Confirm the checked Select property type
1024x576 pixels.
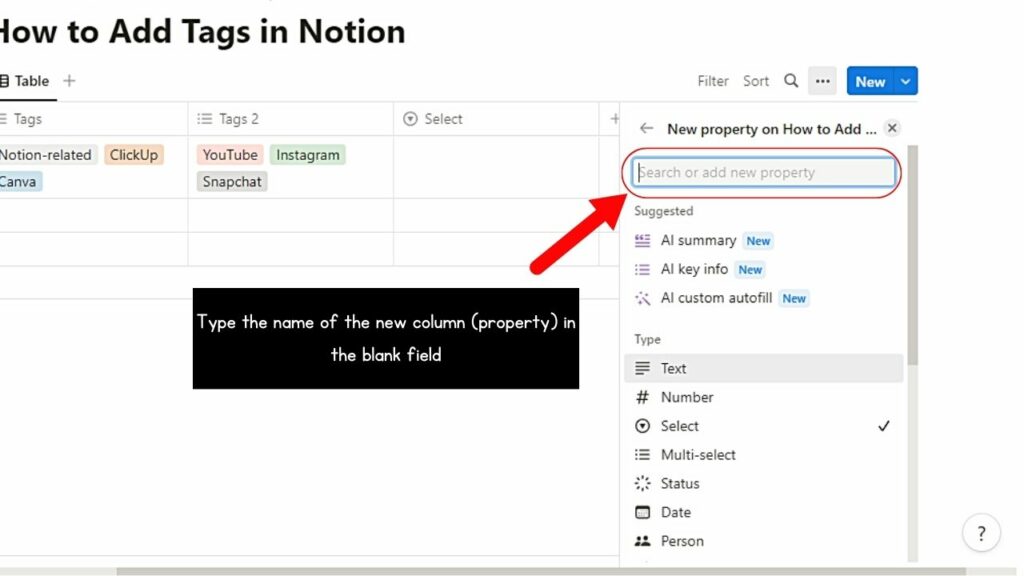point(679,426)
